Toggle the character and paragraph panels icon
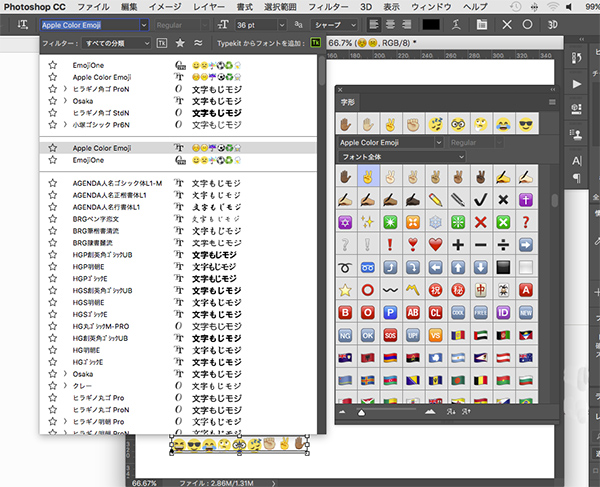 (x=482, y=25)
